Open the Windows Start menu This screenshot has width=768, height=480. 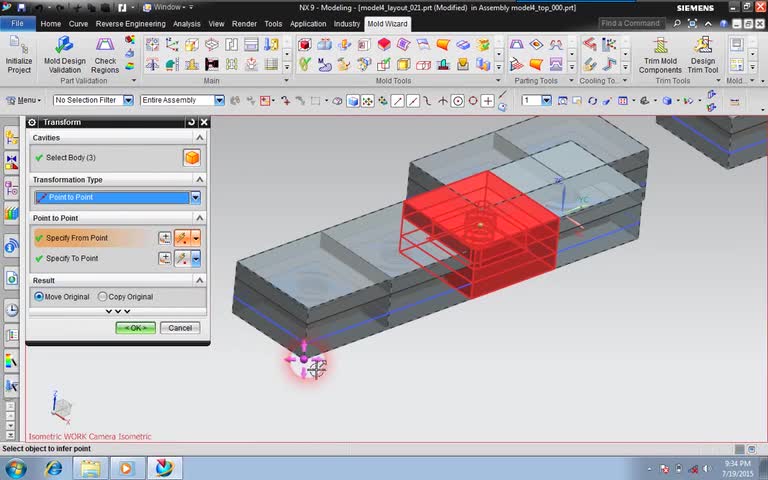pos(16,468)
